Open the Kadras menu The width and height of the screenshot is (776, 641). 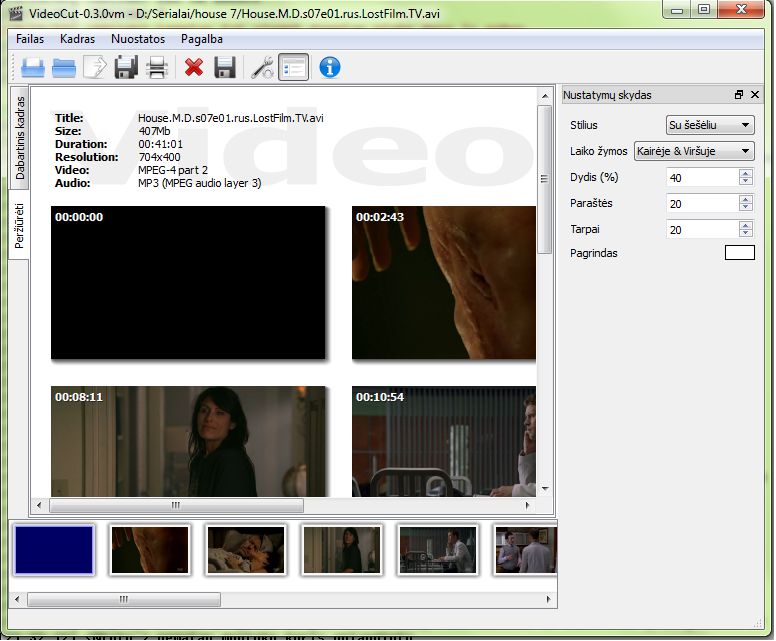click(77, 39)
